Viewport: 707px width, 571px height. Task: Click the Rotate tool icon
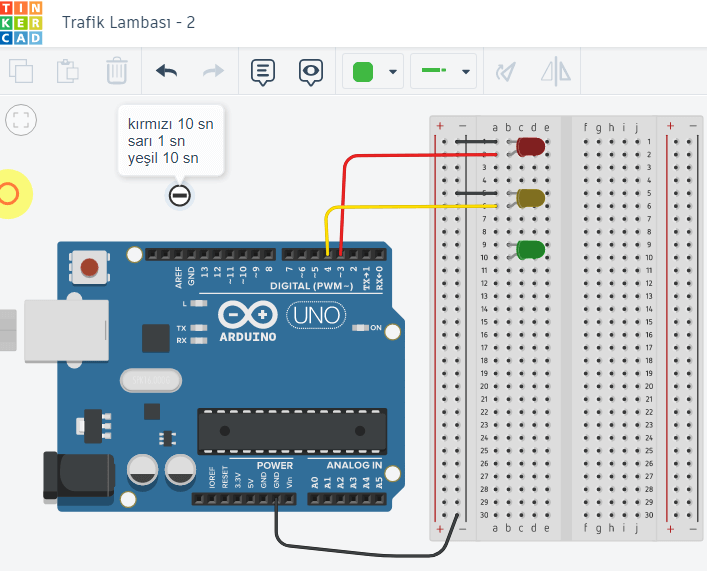click(507, 72)
